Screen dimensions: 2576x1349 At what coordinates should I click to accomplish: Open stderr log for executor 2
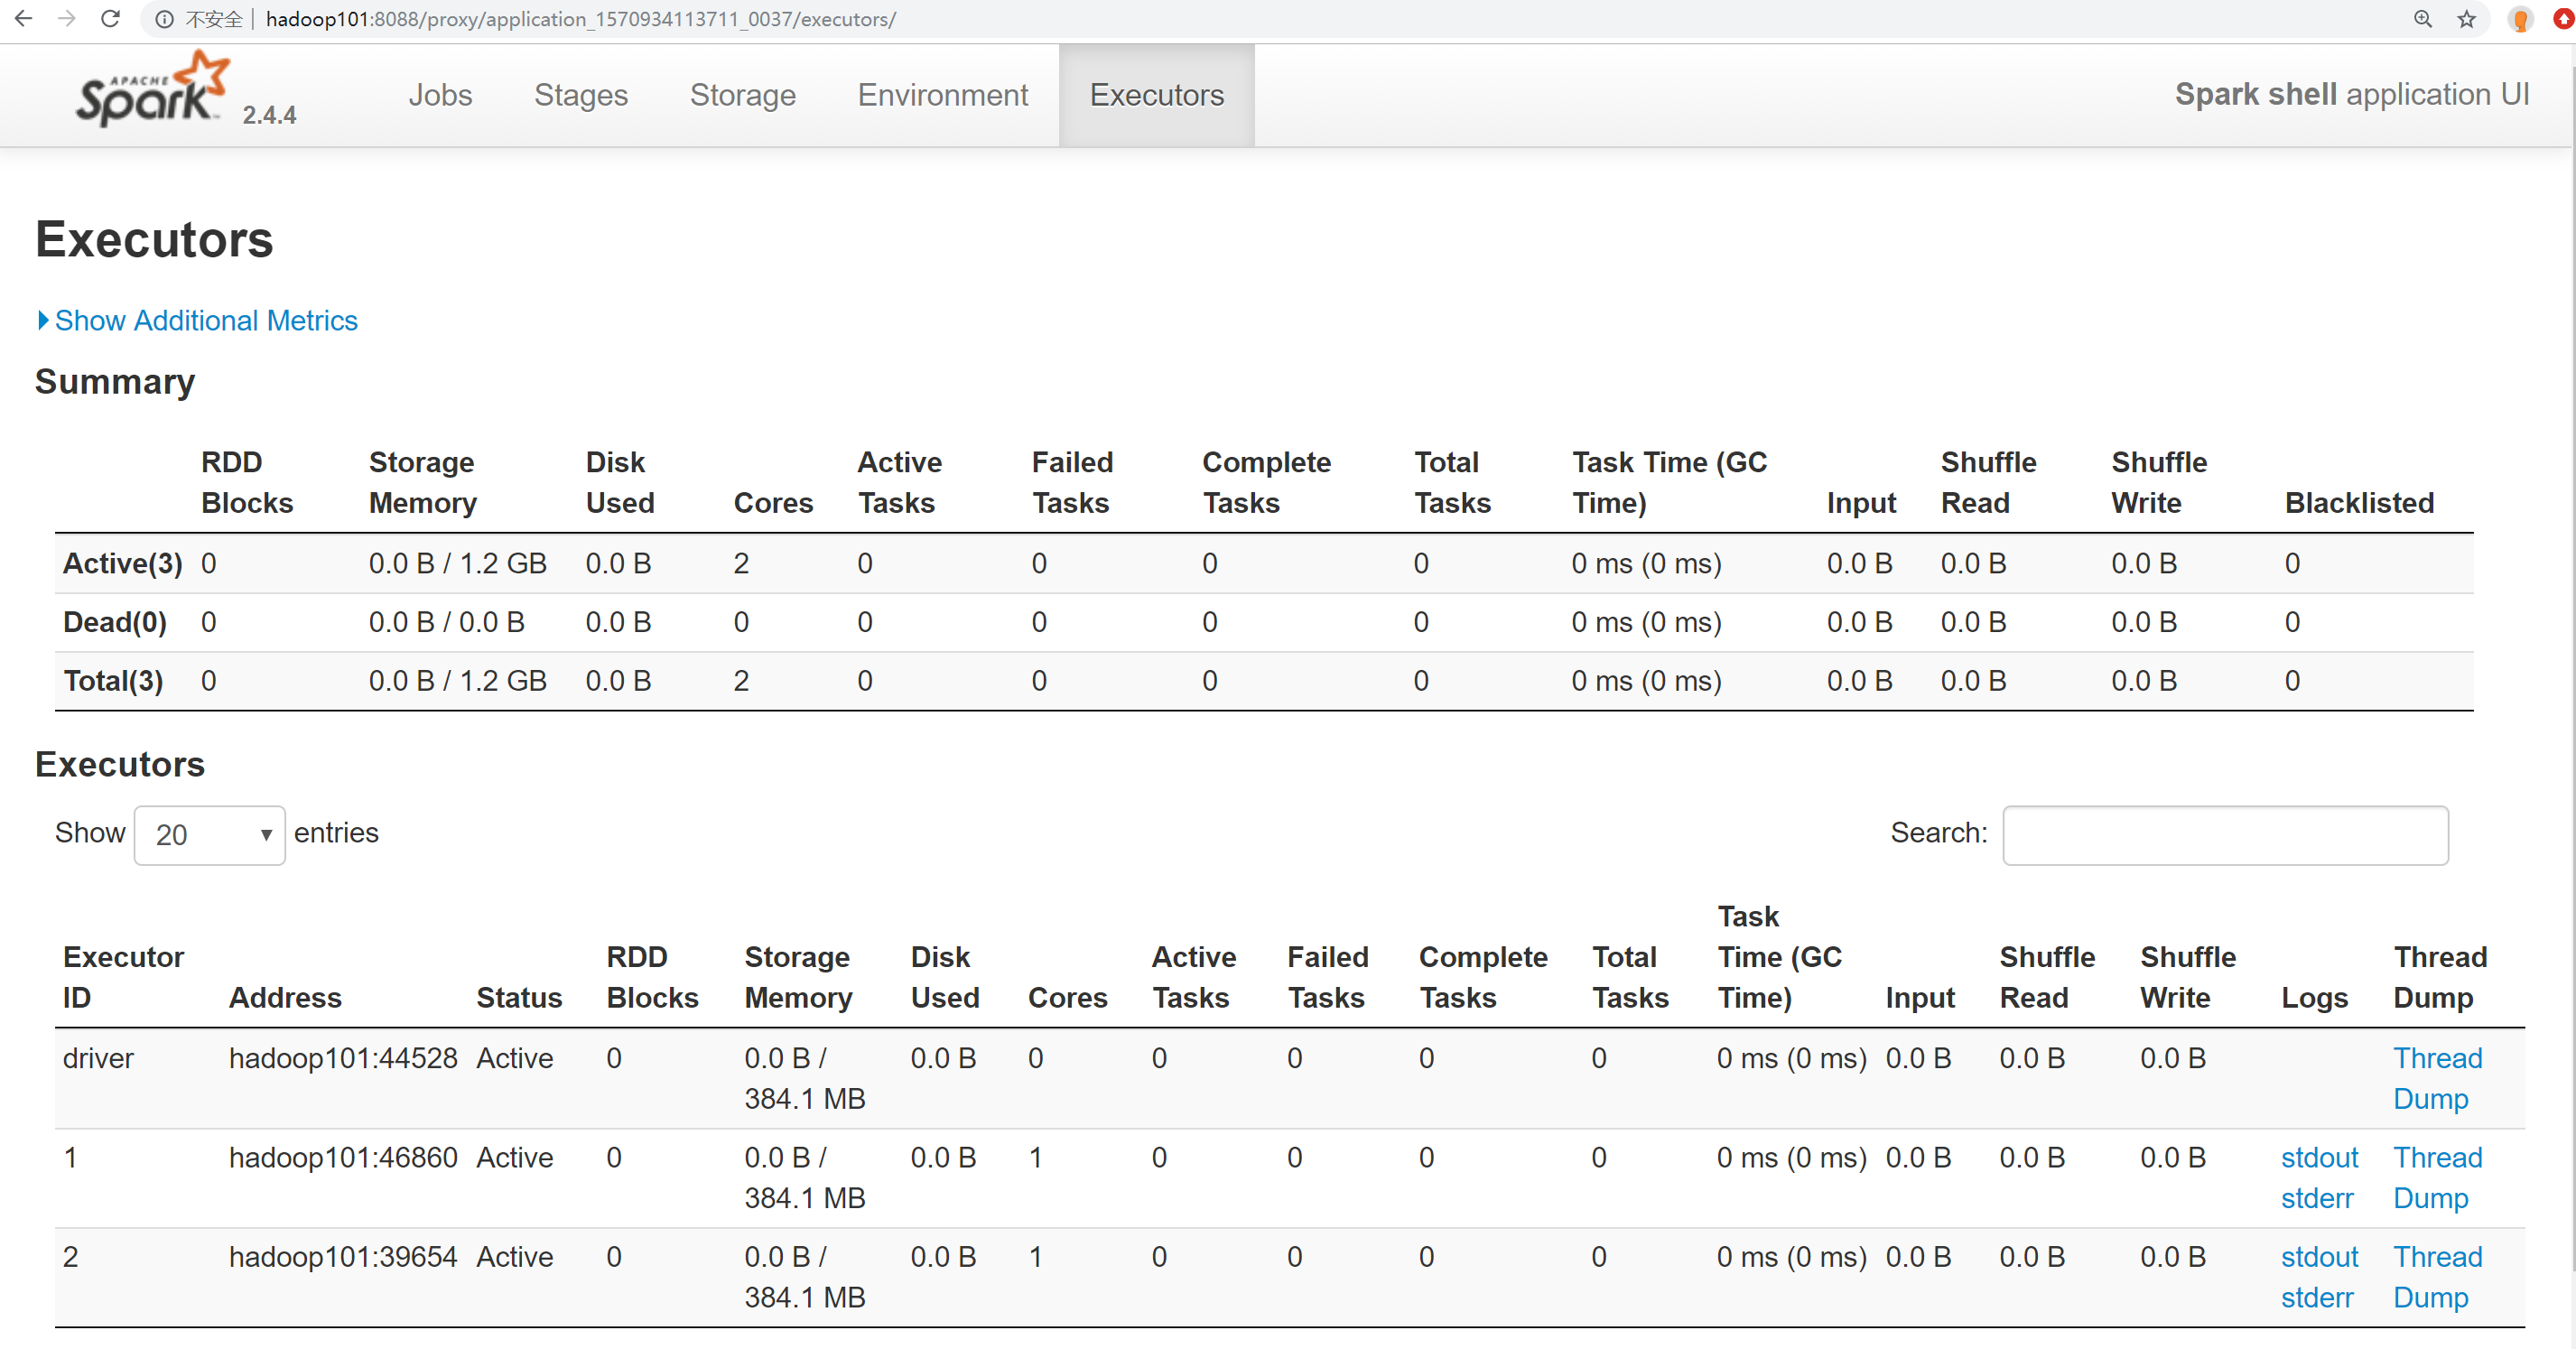2317,1297
